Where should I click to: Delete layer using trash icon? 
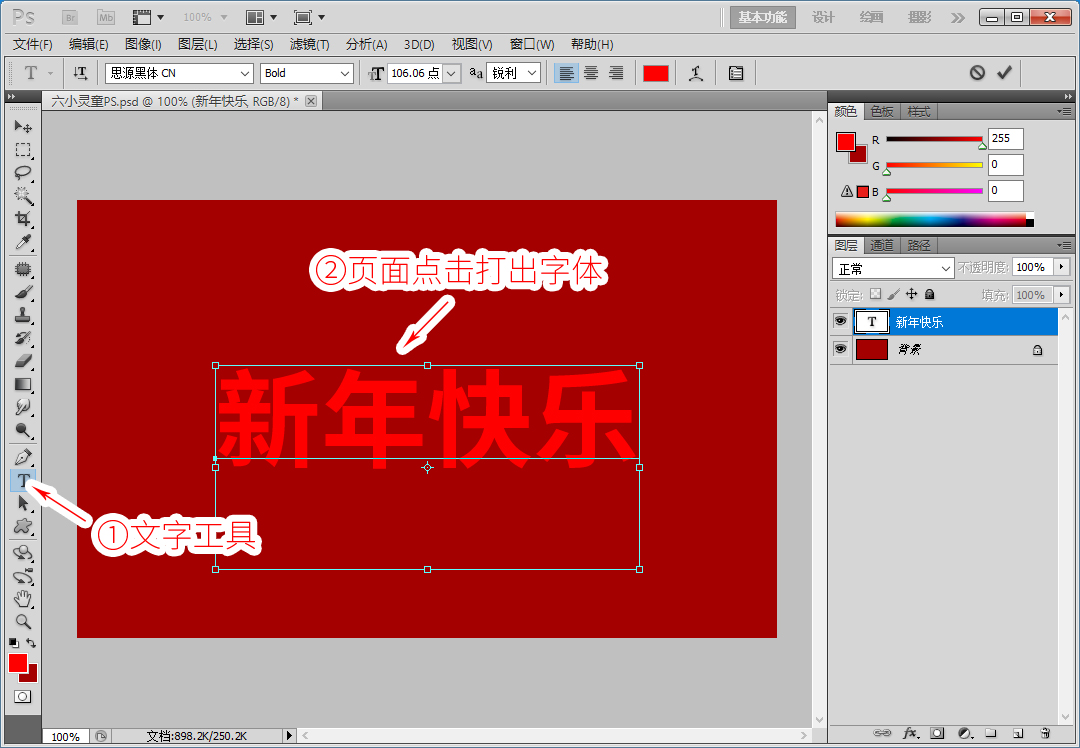click(1045, 733)
